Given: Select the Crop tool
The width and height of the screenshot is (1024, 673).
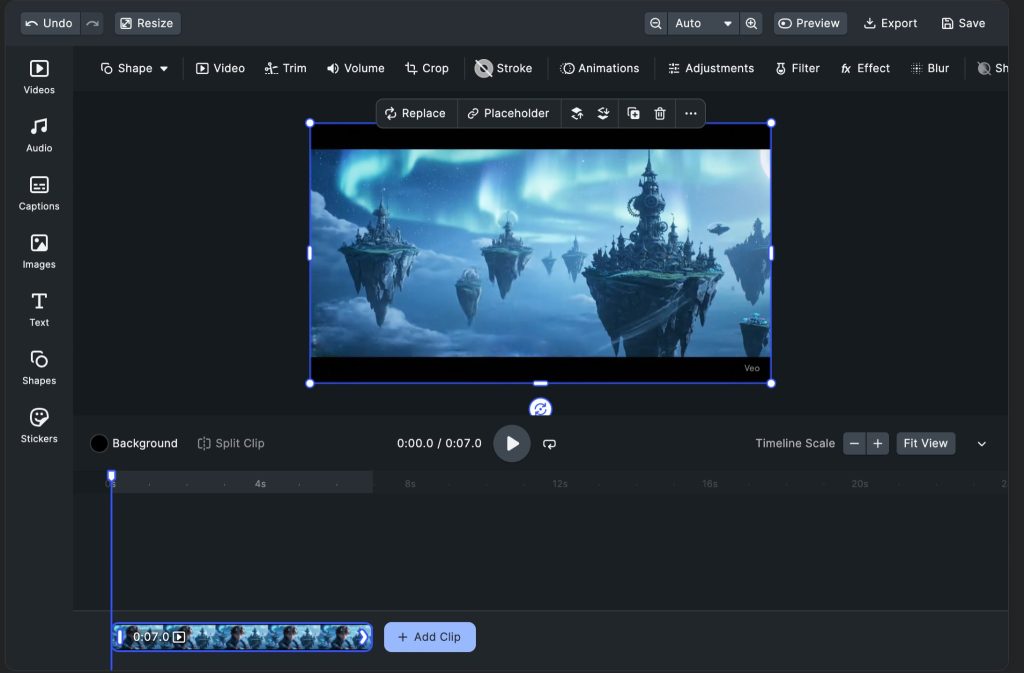Looking at the screenshot, I should point(427,69).
